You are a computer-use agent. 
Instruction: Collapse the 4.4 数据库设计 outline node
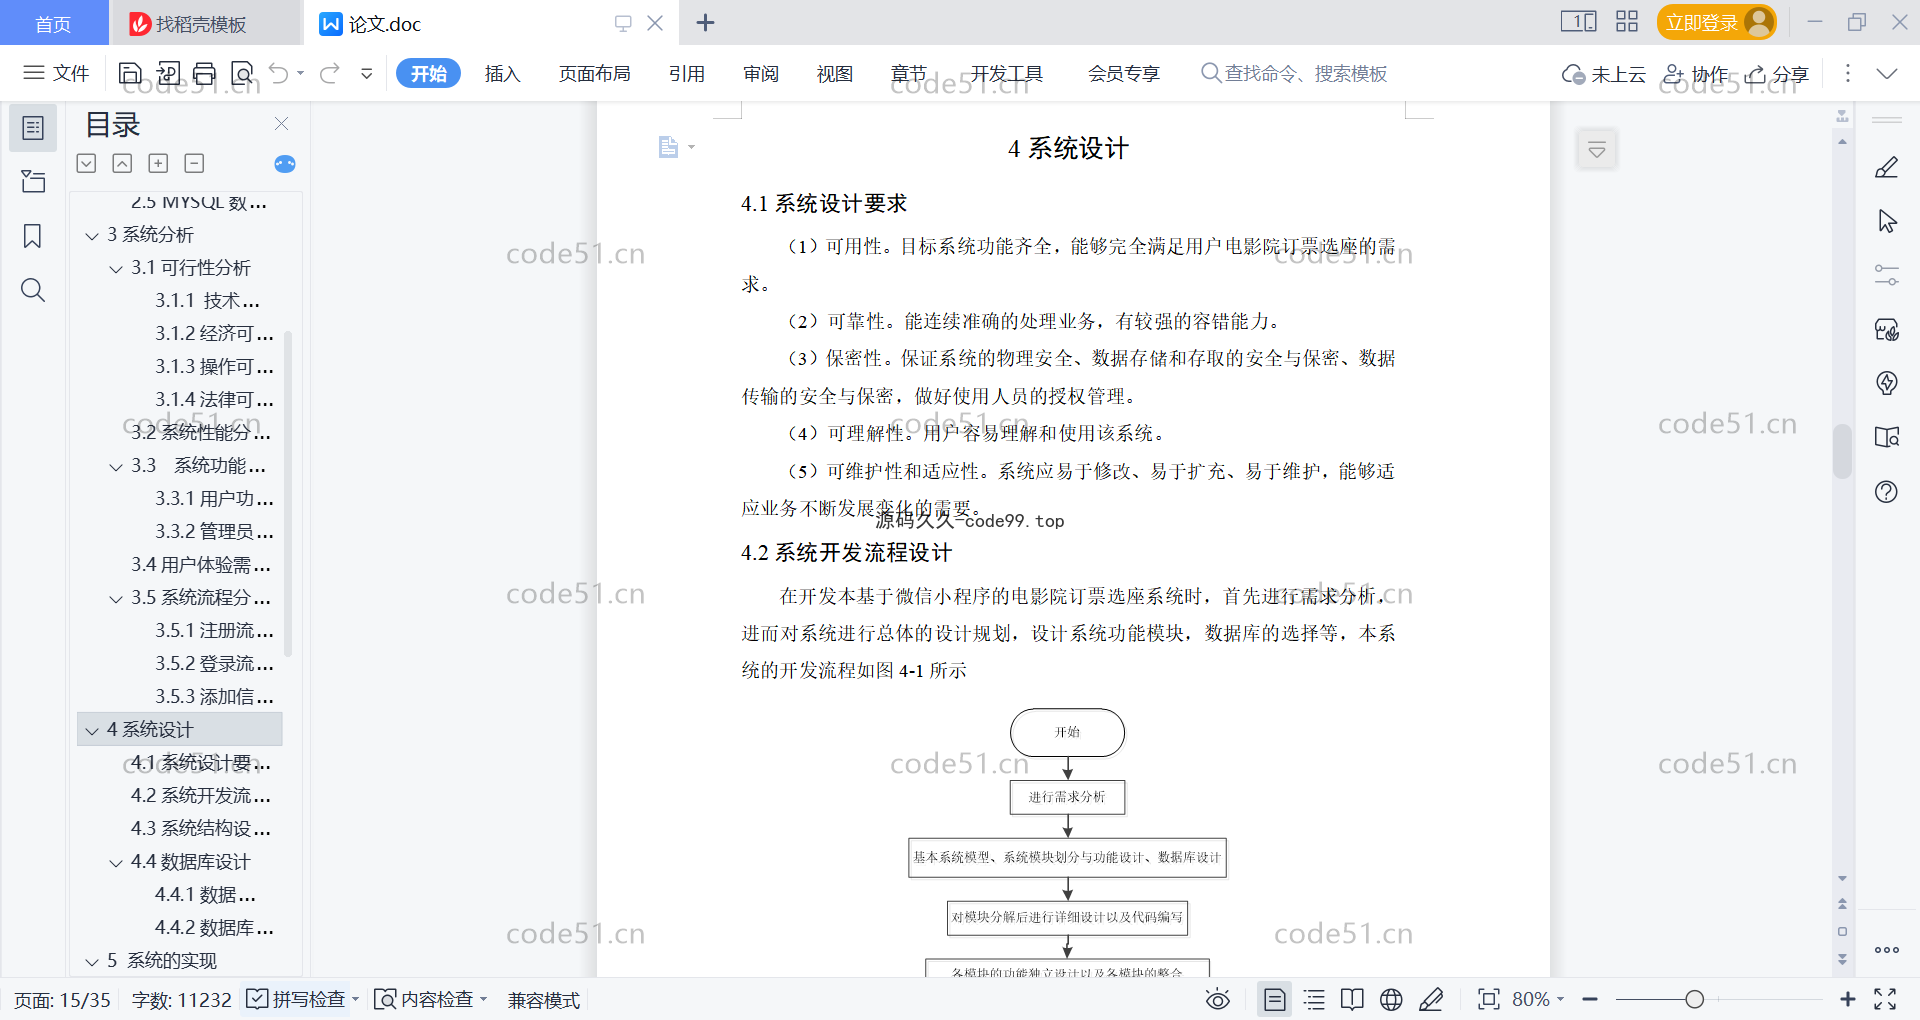tap(116, 863)
